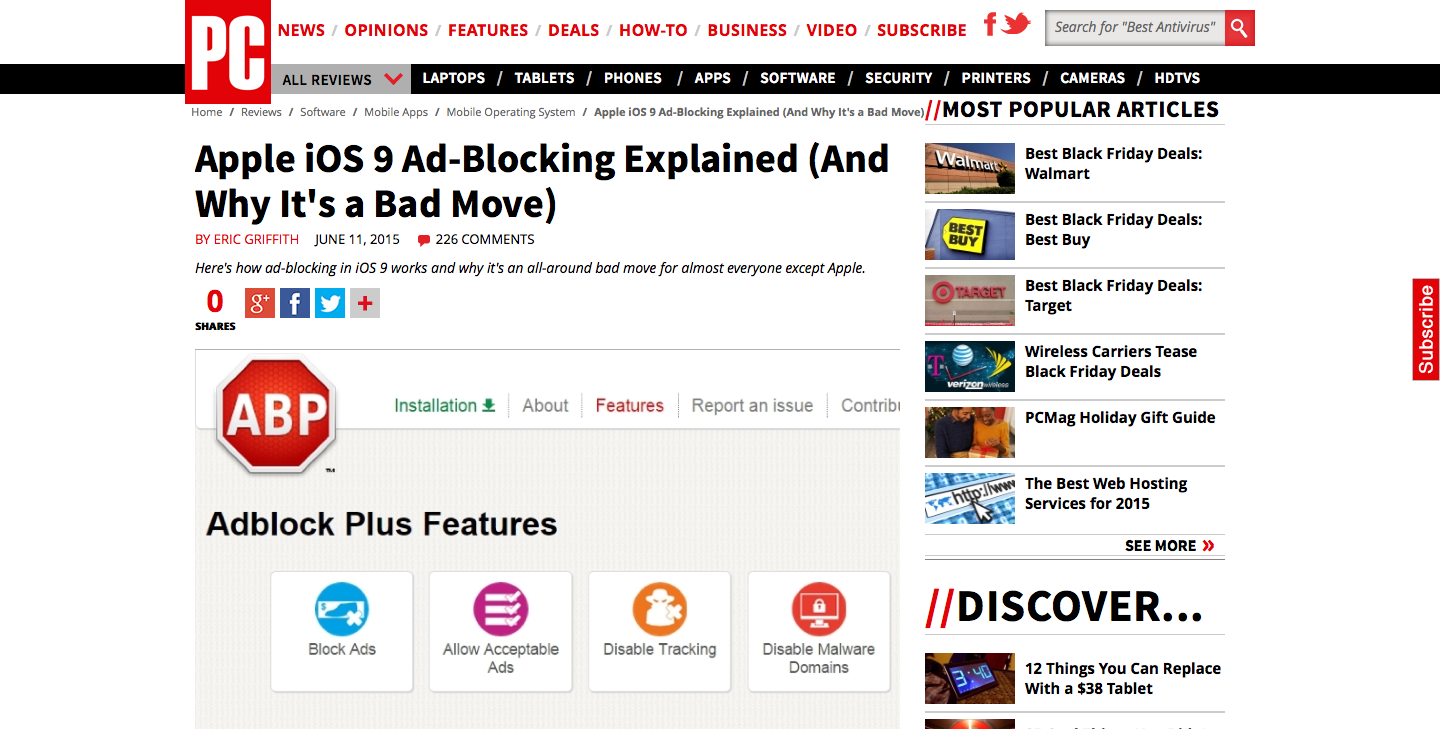Go to HDTVs reviews
Image resolution: width=1440 pixels, height=729 pixels.
1177,78
